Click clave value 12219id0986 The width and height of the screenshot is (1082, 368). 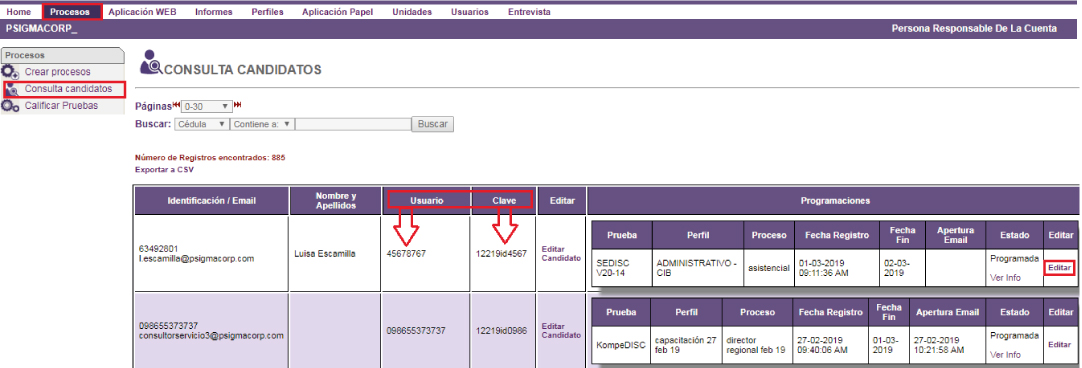501,331
